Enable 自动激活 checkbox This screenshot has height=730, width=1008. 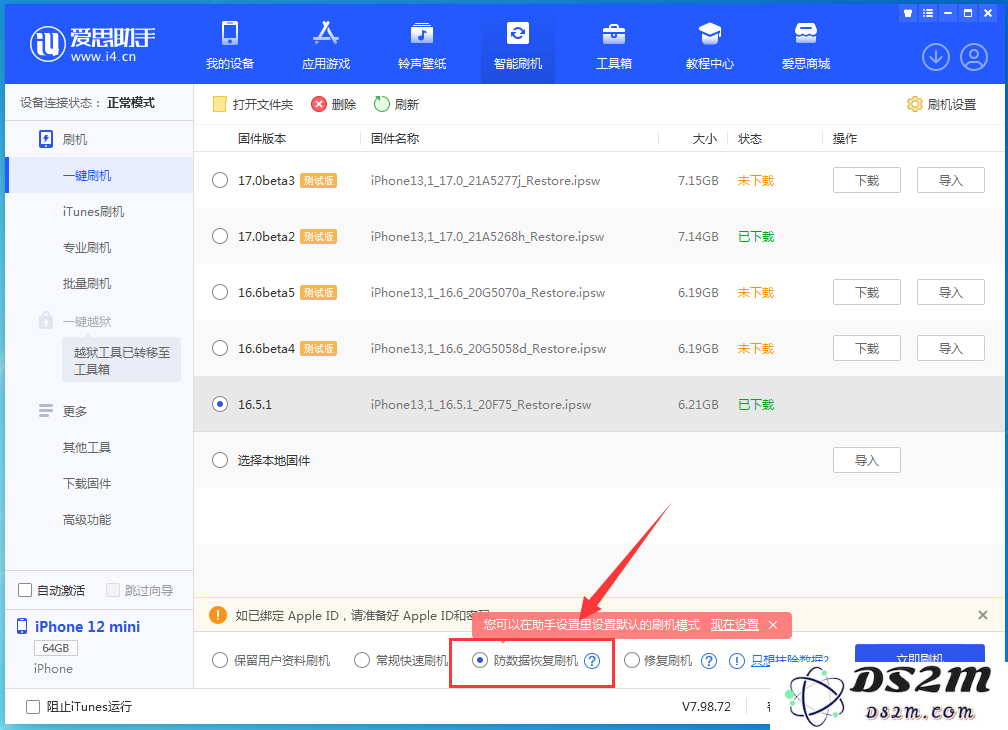(x=25, y=590)
